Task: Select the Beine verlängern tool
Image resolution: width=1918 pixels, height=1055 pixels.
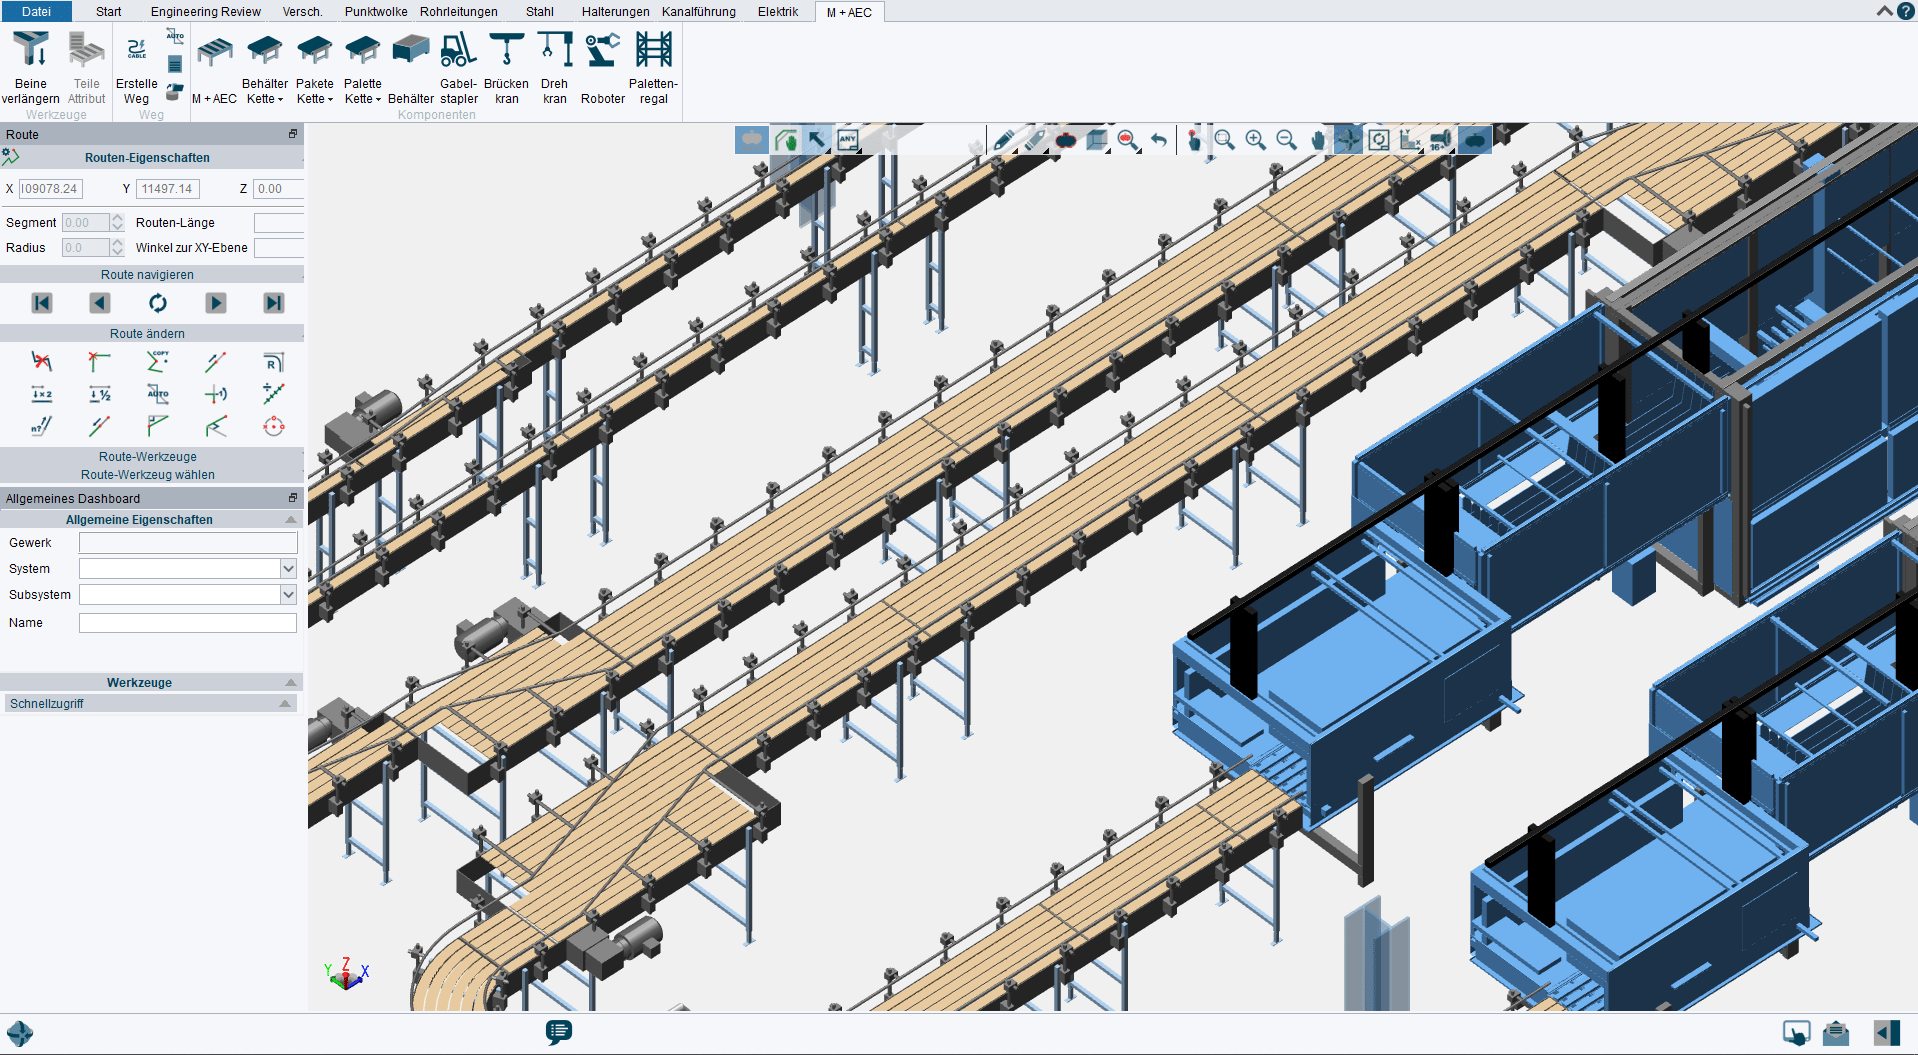Action: click(30, 68)
